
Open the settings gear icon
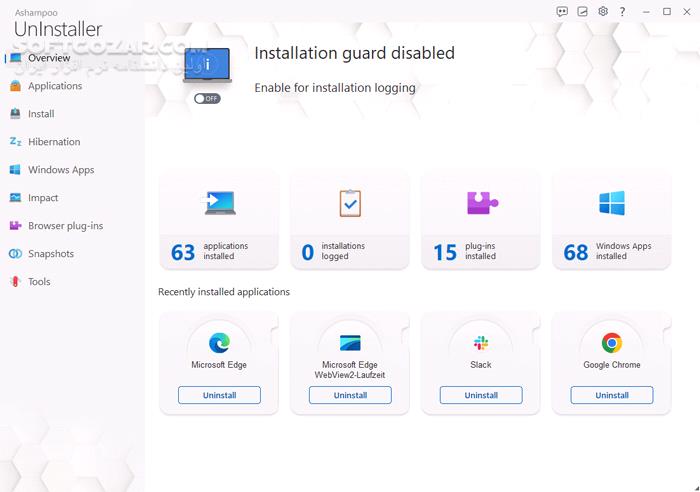point(603,12)
